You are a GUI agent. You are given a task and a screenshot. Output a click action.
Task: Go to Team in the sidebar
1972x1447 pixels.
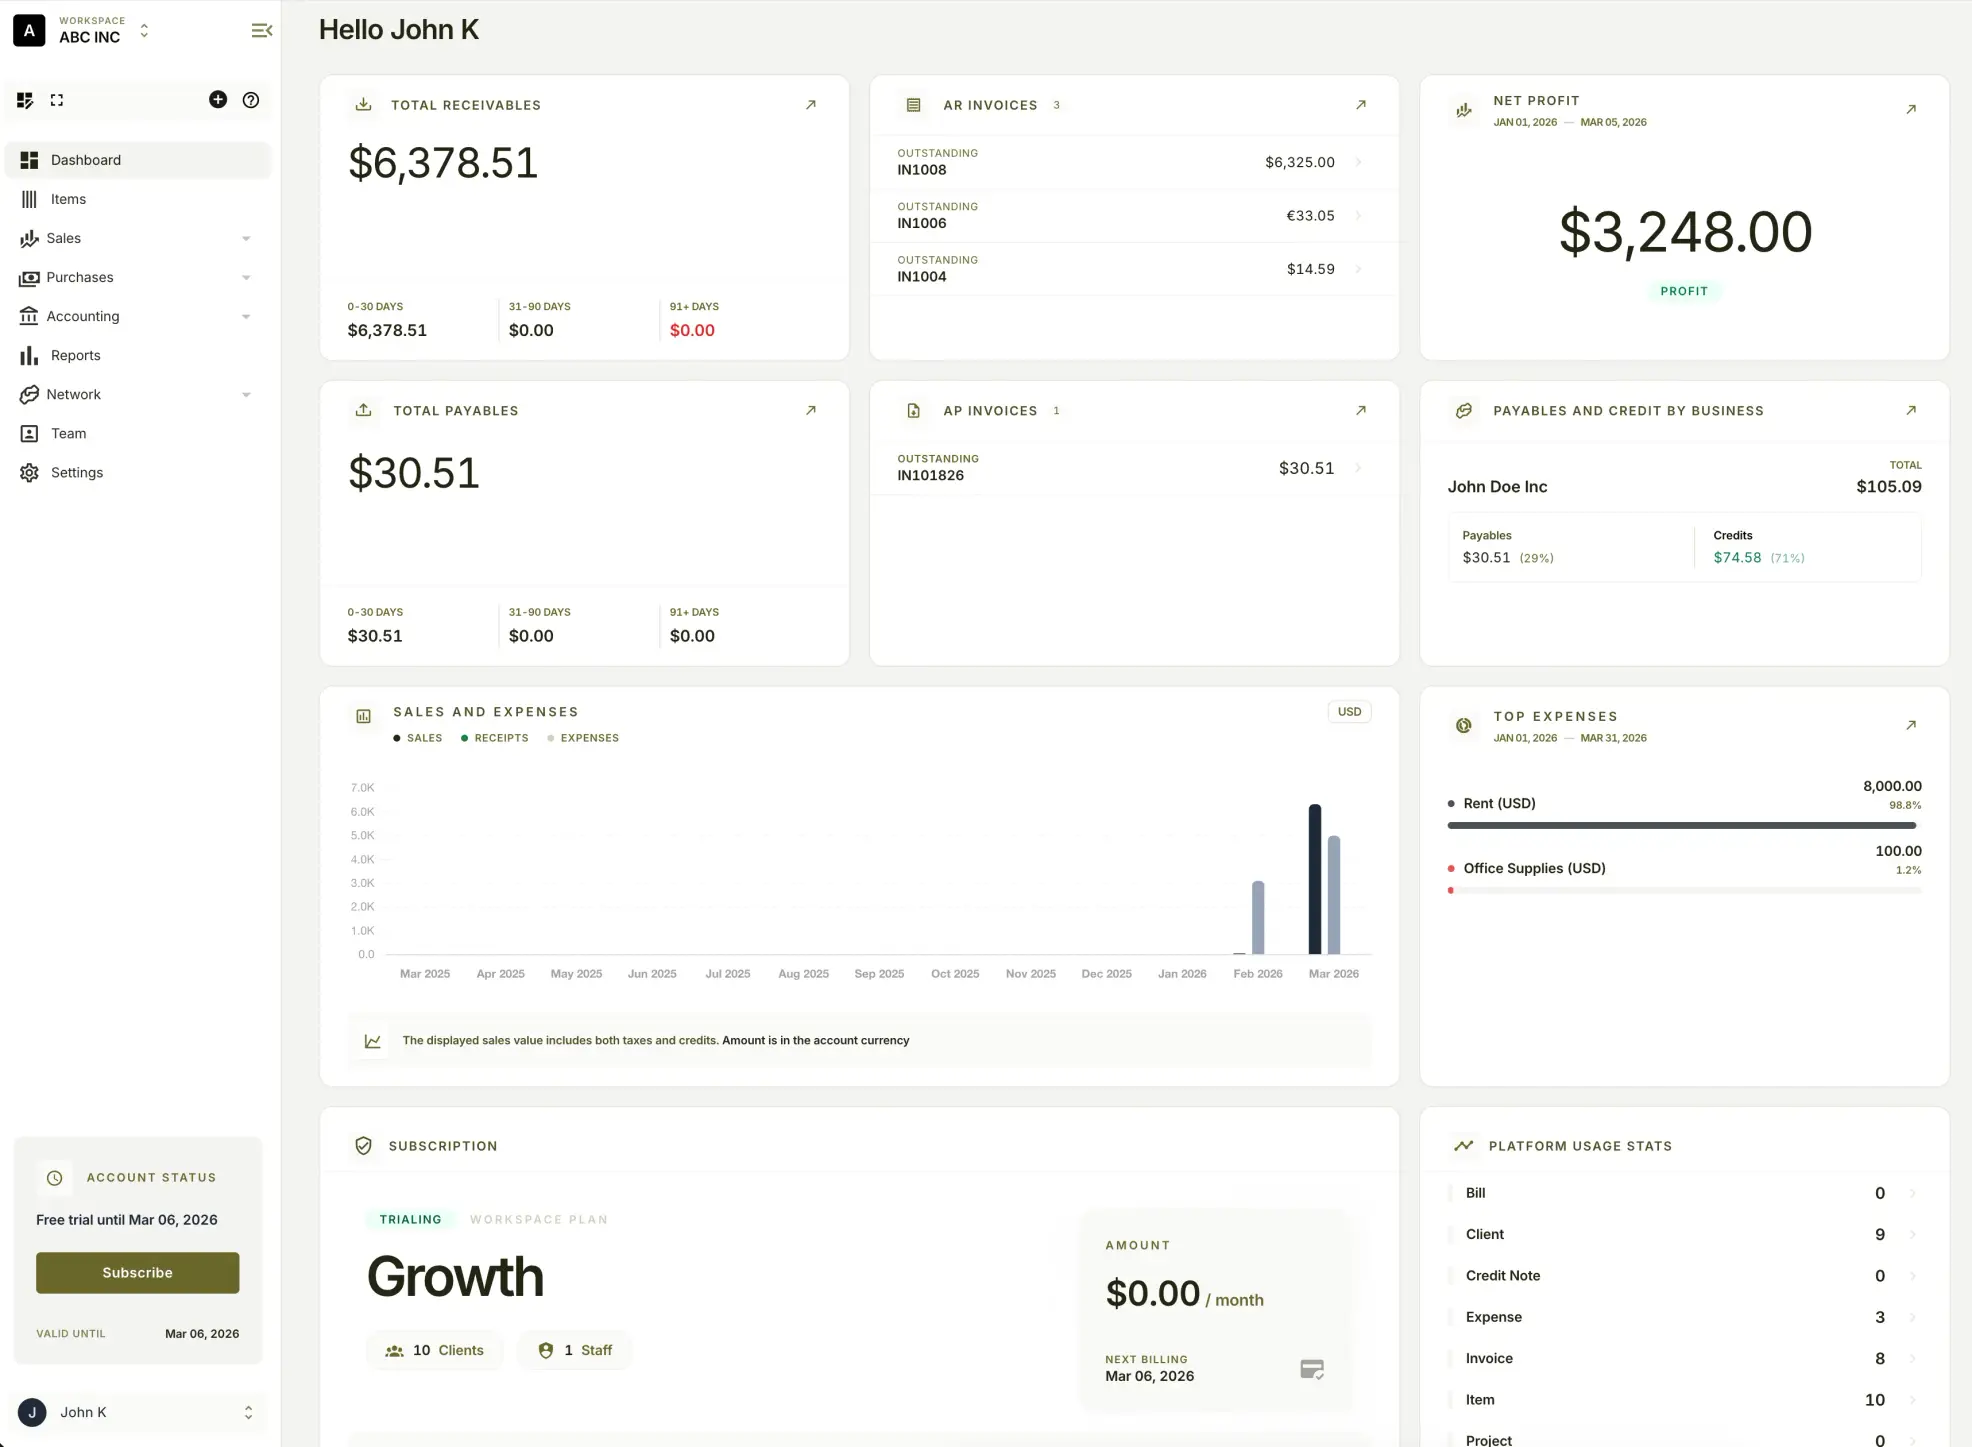[x=68, y=433]
